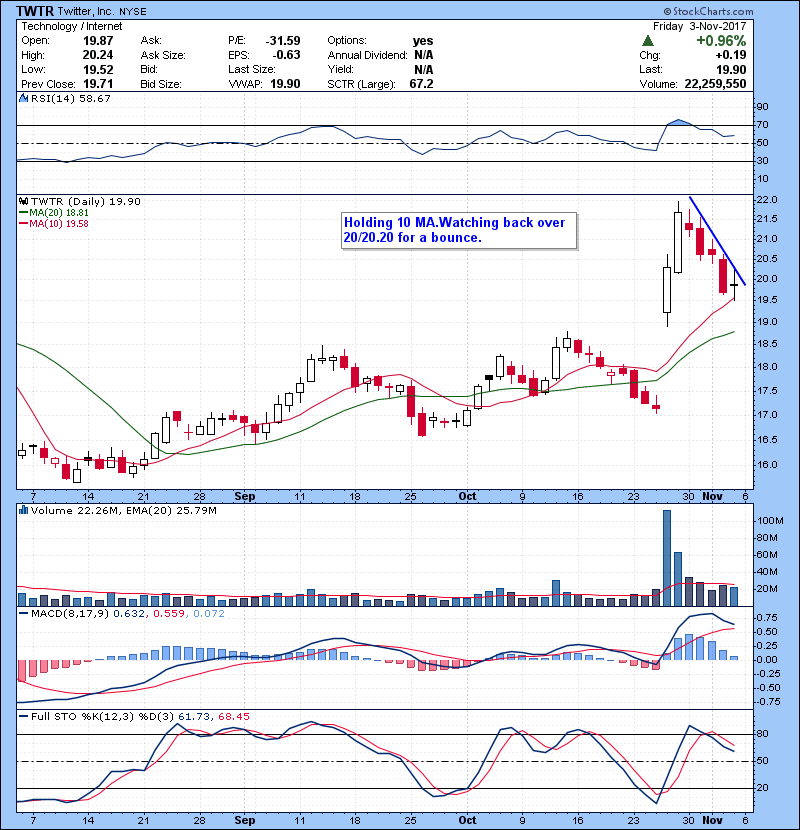Click the Last price 19.90 in the header
Screen dimensions: 800x830
coord(731,69)
